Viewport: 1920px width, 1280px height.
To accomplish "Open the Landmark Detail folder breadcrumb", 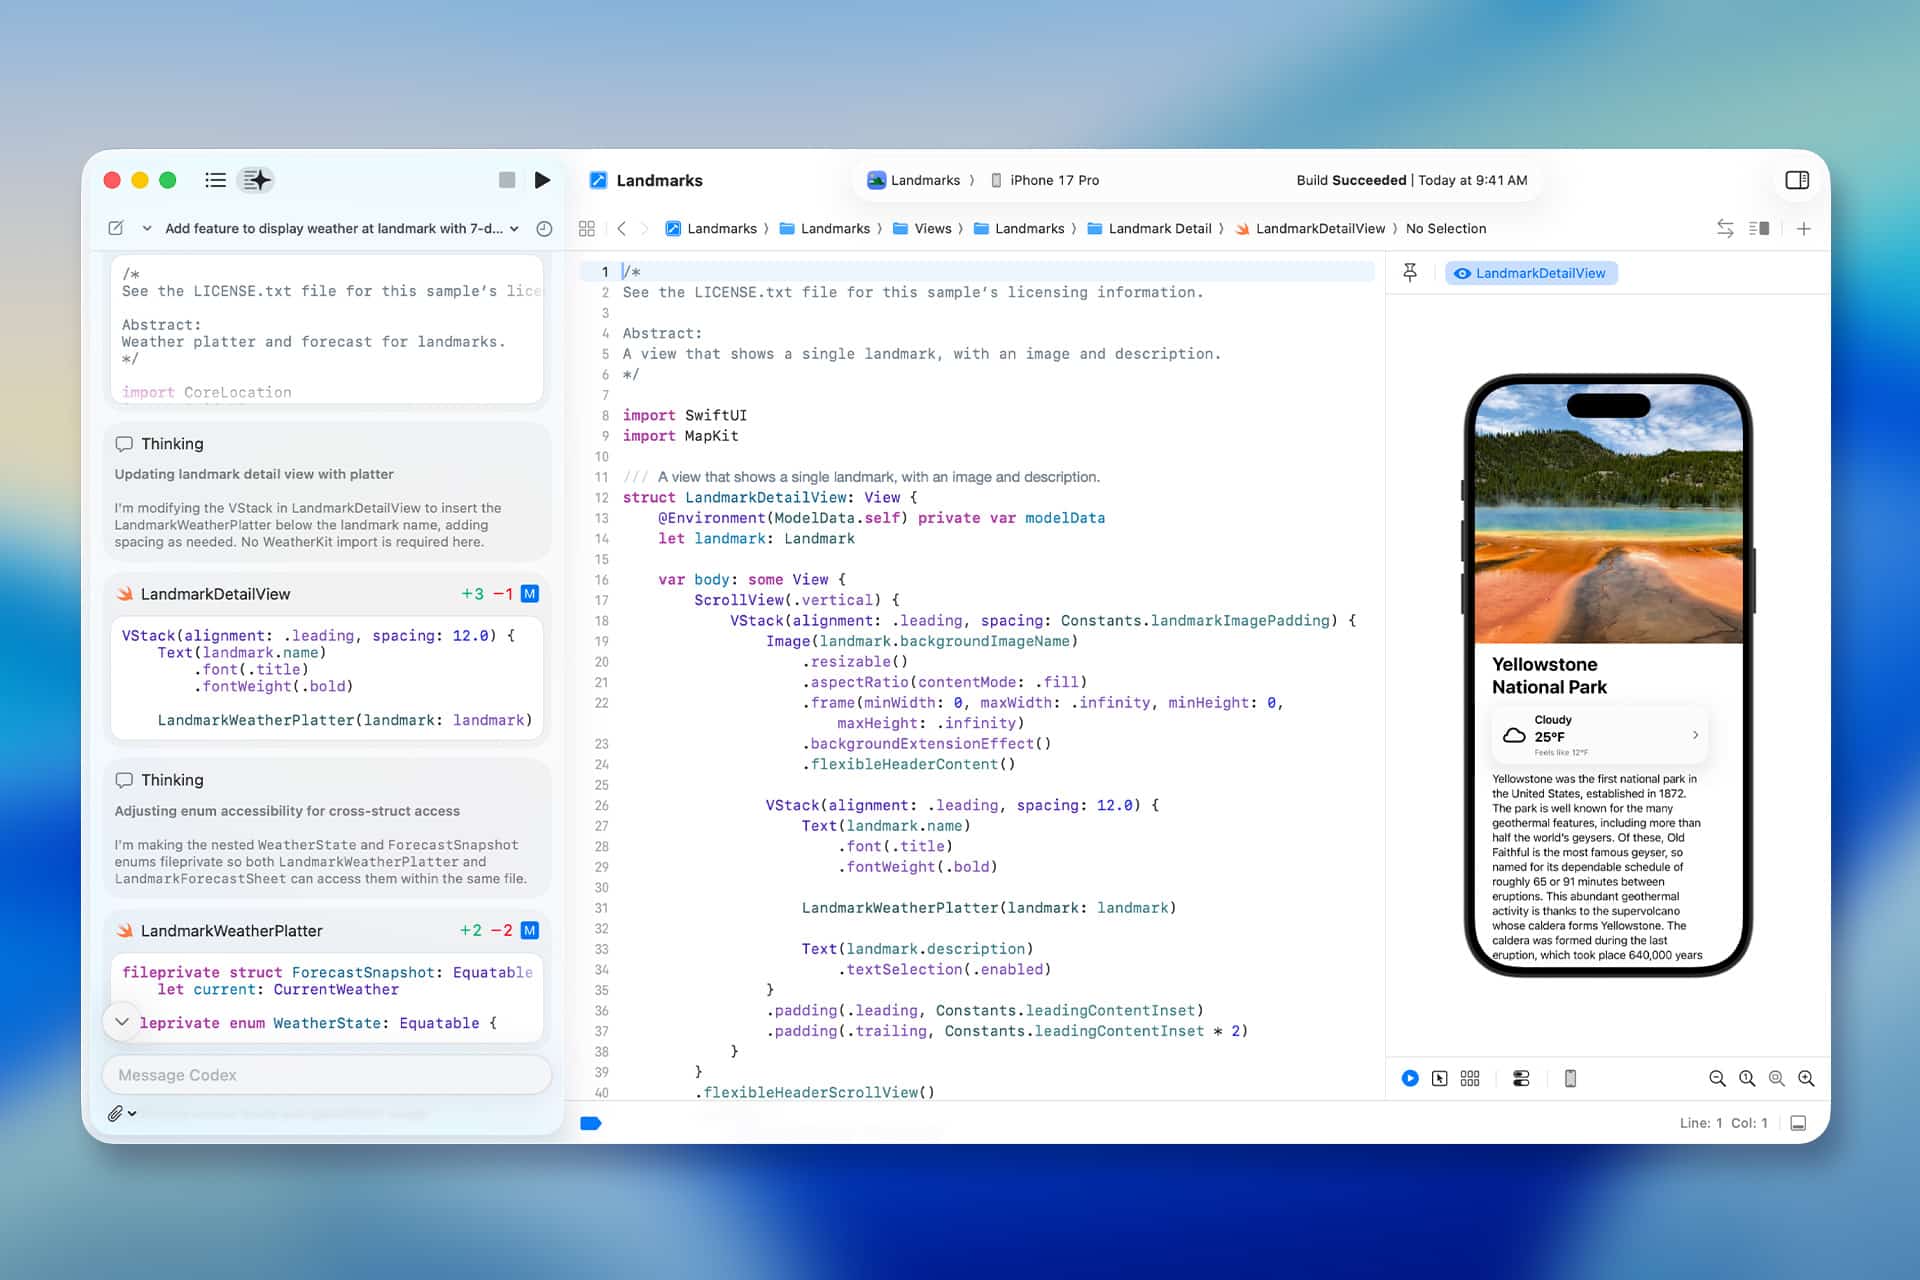I will point(1149,228).
